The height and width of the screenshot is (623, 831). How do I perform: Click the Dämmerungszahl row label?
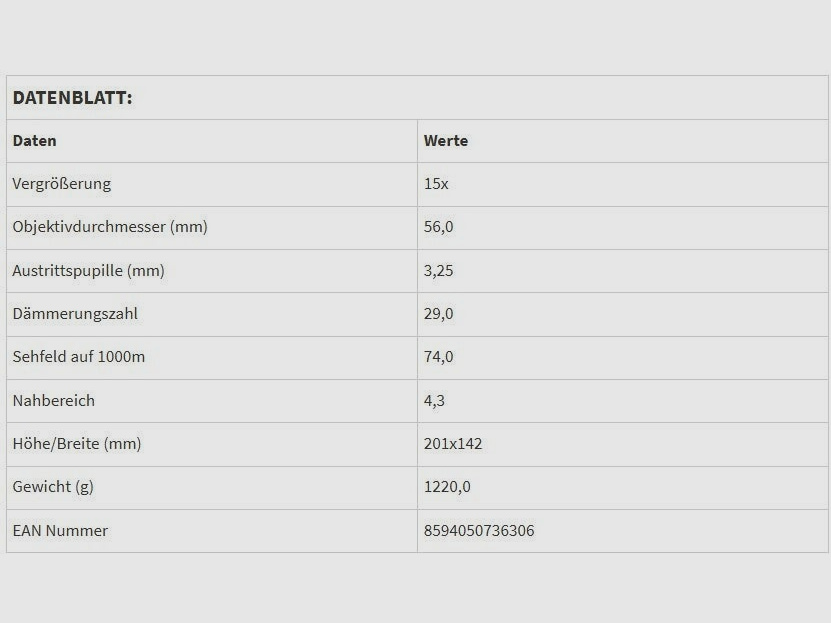click(75, 314)
